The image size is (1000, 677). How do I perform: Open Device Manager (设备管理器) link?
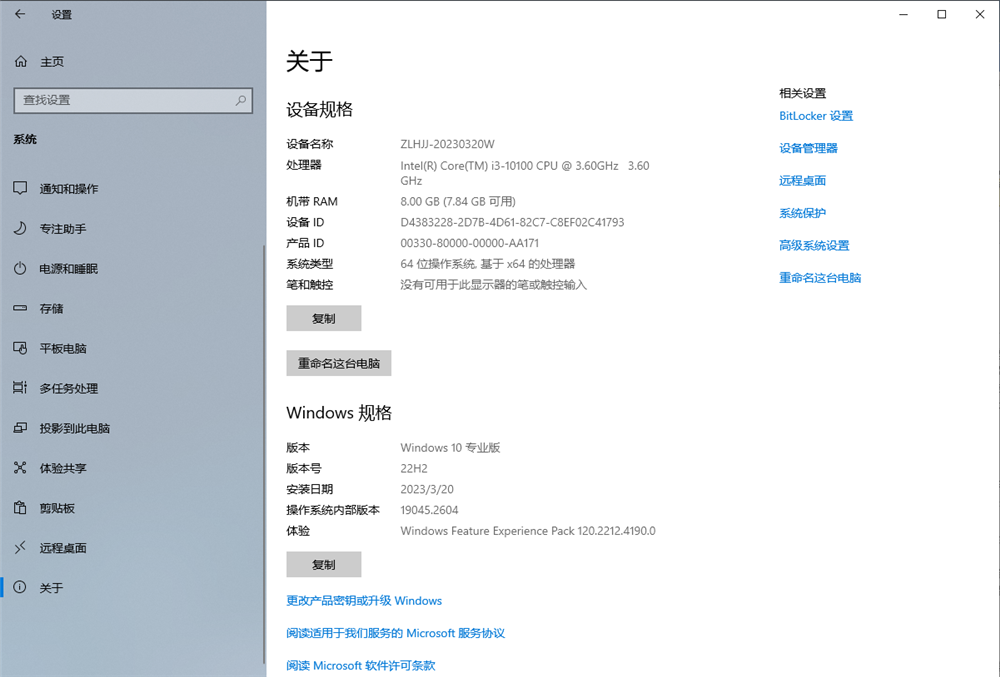[x=808, y=148]
